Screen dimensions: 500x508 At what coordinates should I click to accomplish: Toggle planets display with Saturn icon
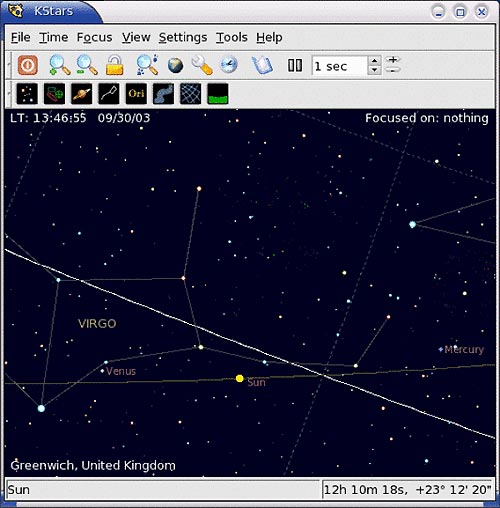[x=82, y=94]
